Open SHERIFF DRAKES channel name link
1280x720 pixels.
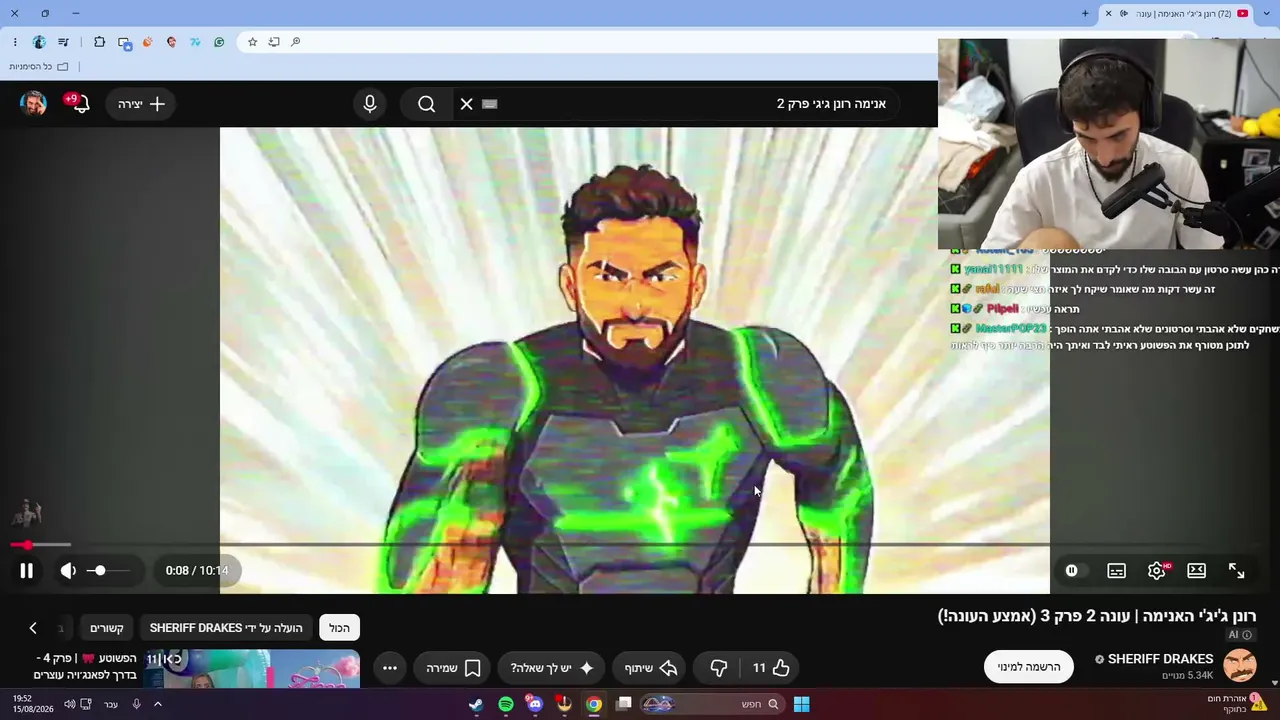(1160, 659)
